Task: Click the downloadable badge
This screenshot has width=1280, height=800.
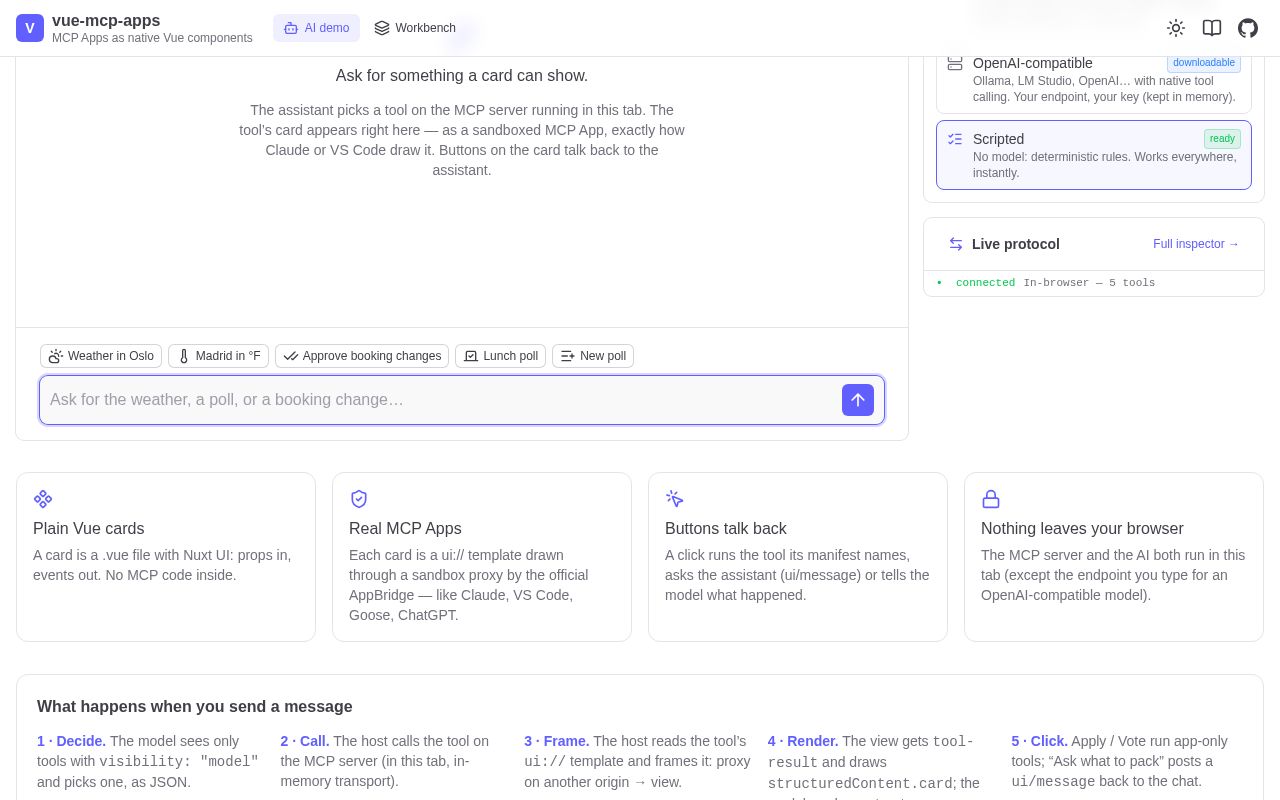Action: tap(1204, 63)
